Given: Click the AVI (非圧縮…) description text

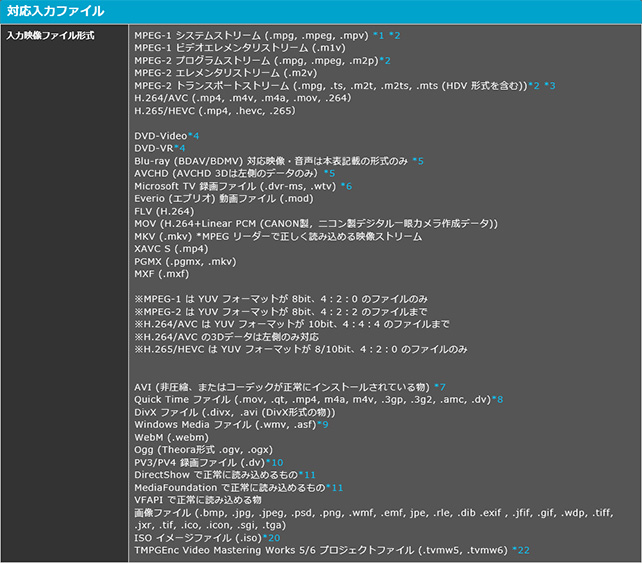Looking at the screenshot, I should click(x=282, y=387).
